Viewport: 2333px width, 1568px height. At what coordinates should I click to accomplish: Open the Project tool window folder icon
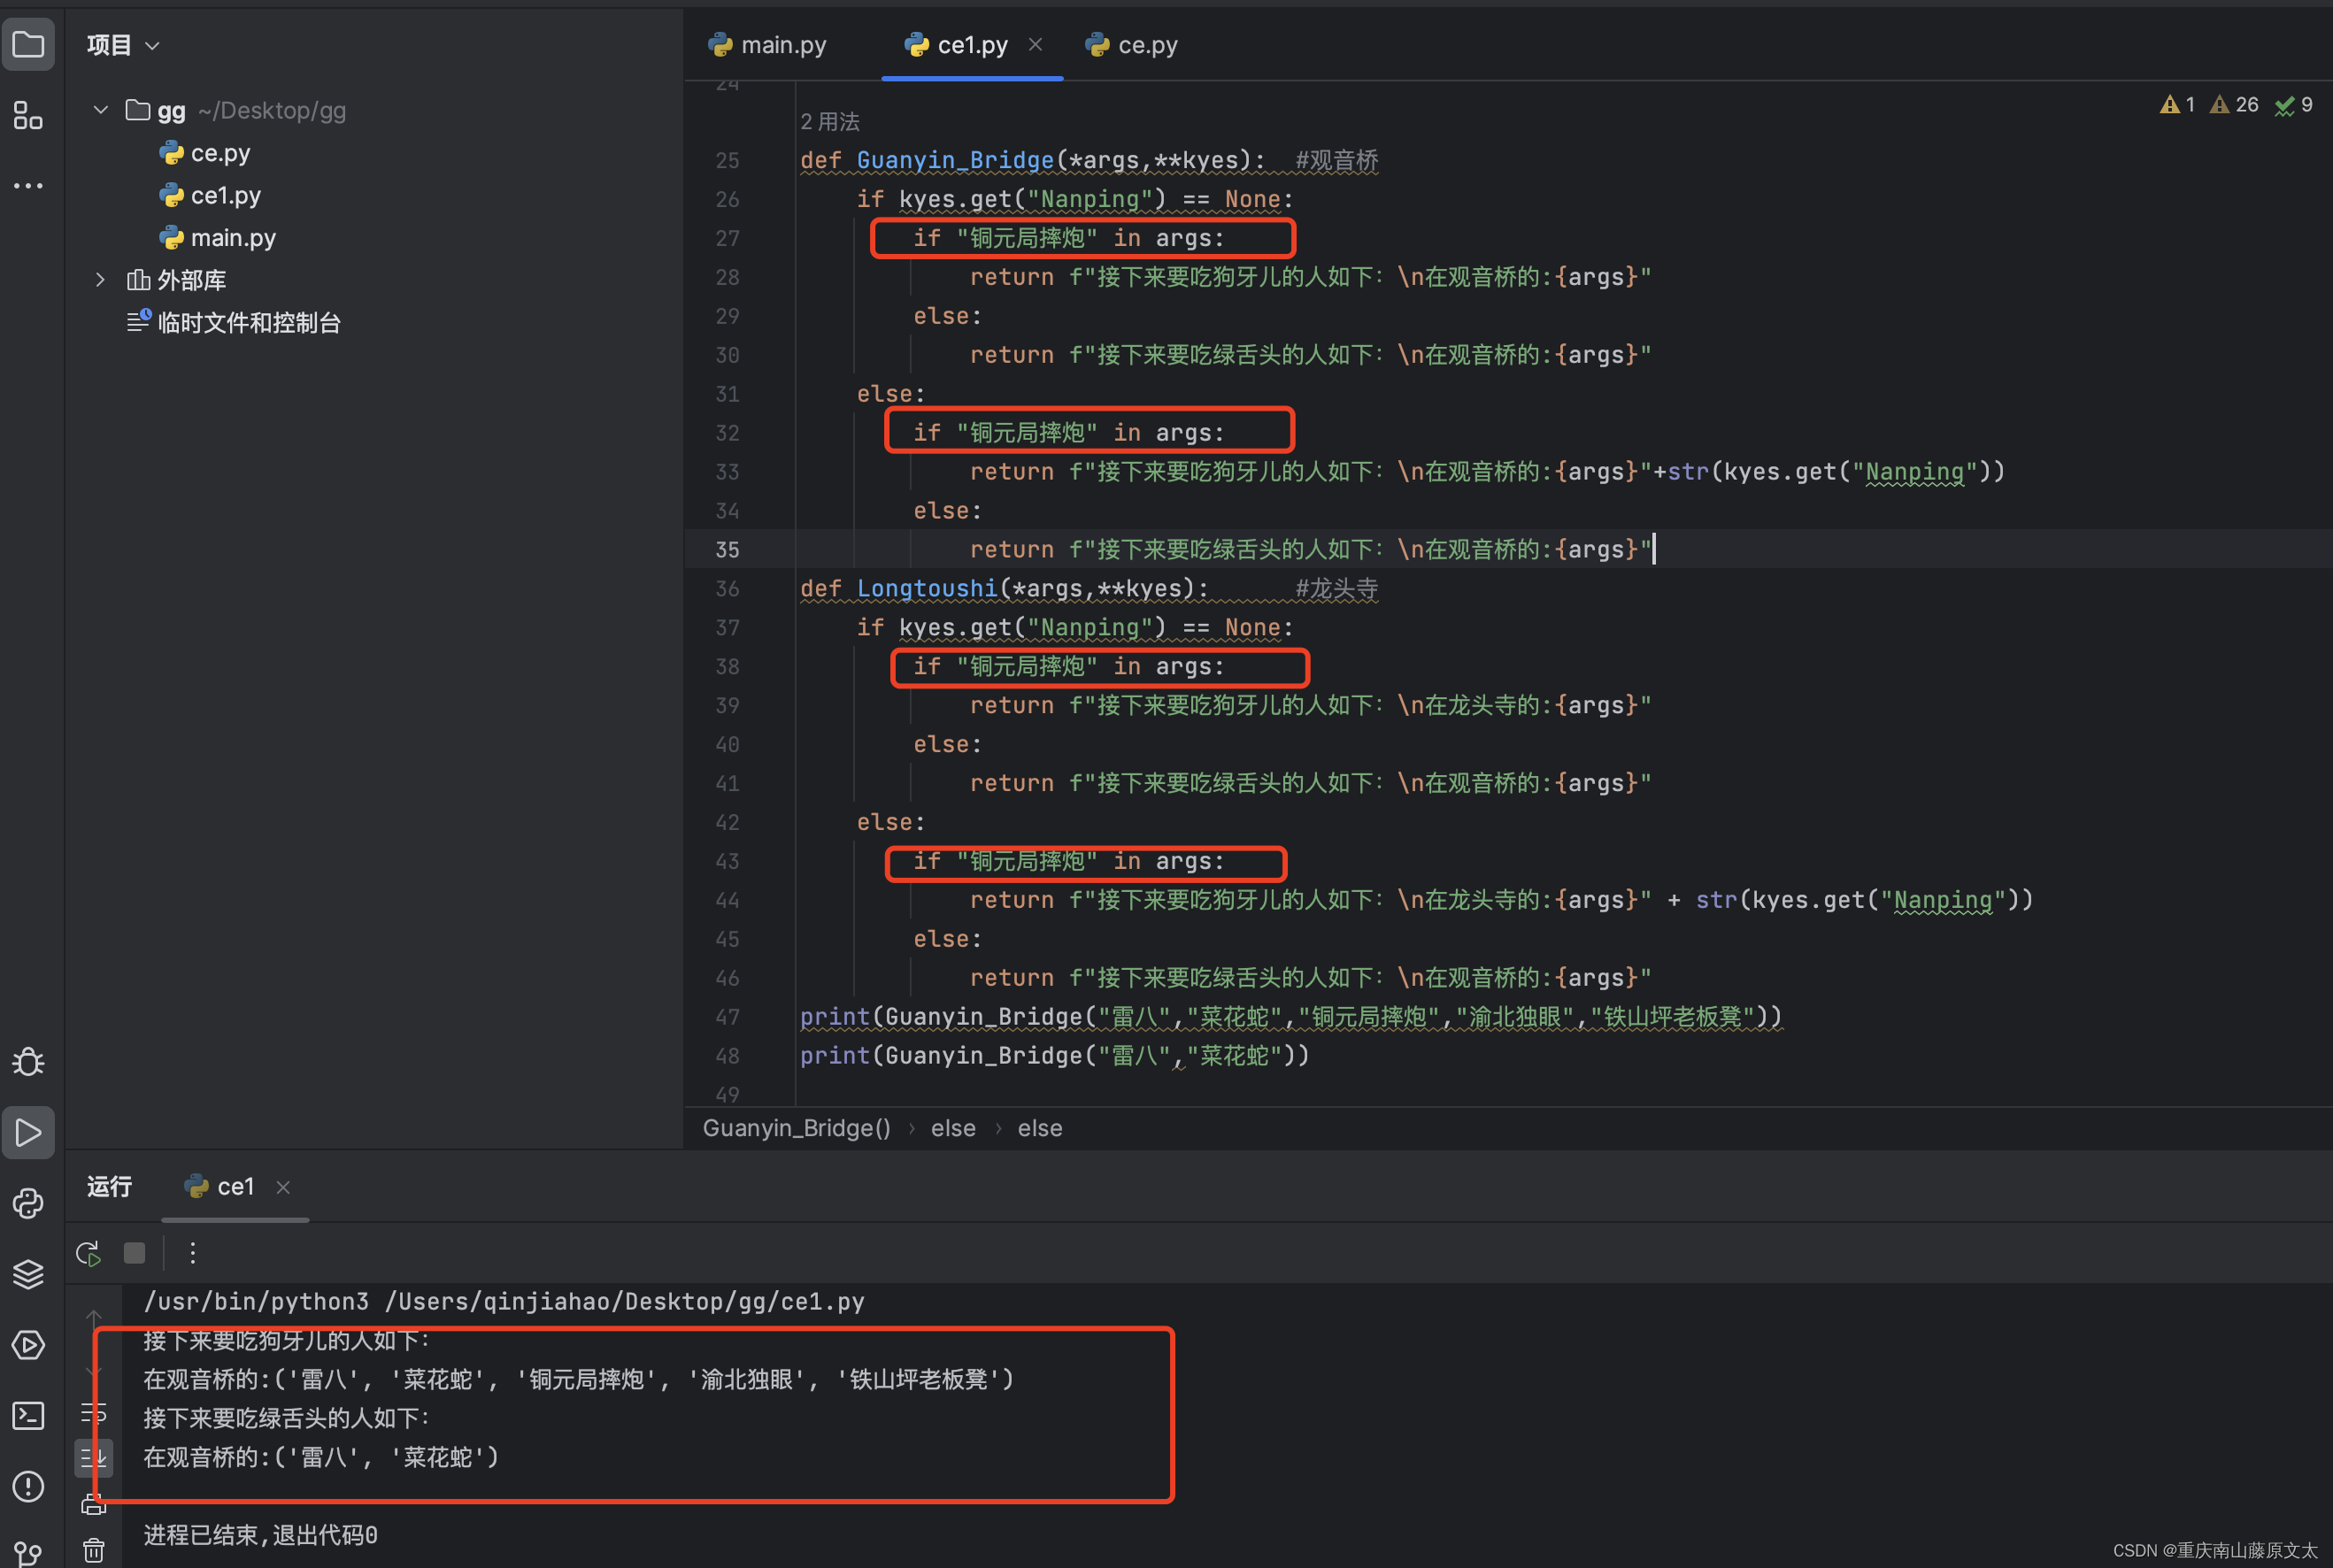coord(28,45)
